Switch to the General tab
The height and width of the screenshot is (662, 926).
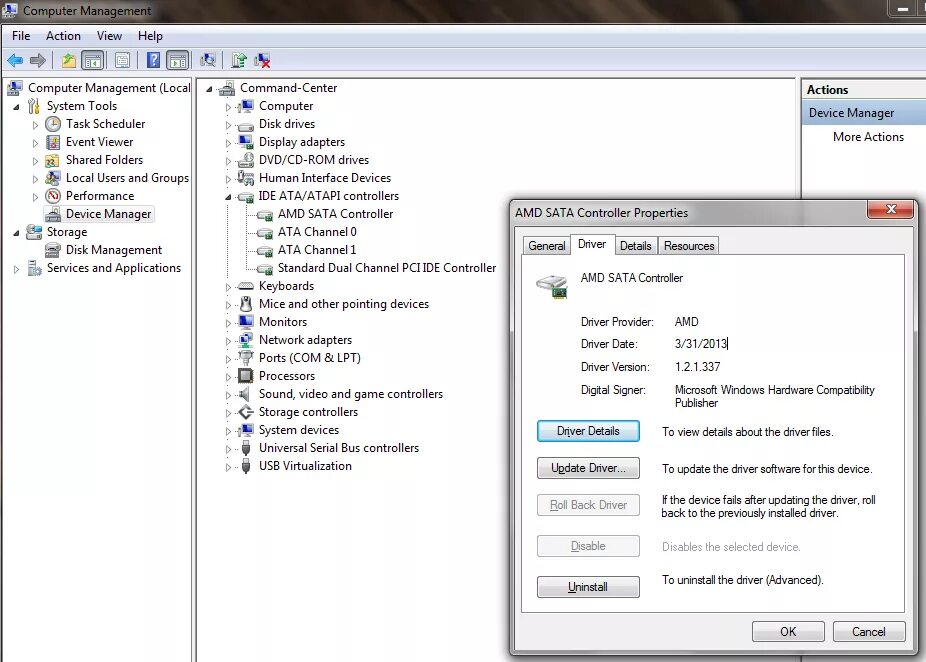pos(547,246)
